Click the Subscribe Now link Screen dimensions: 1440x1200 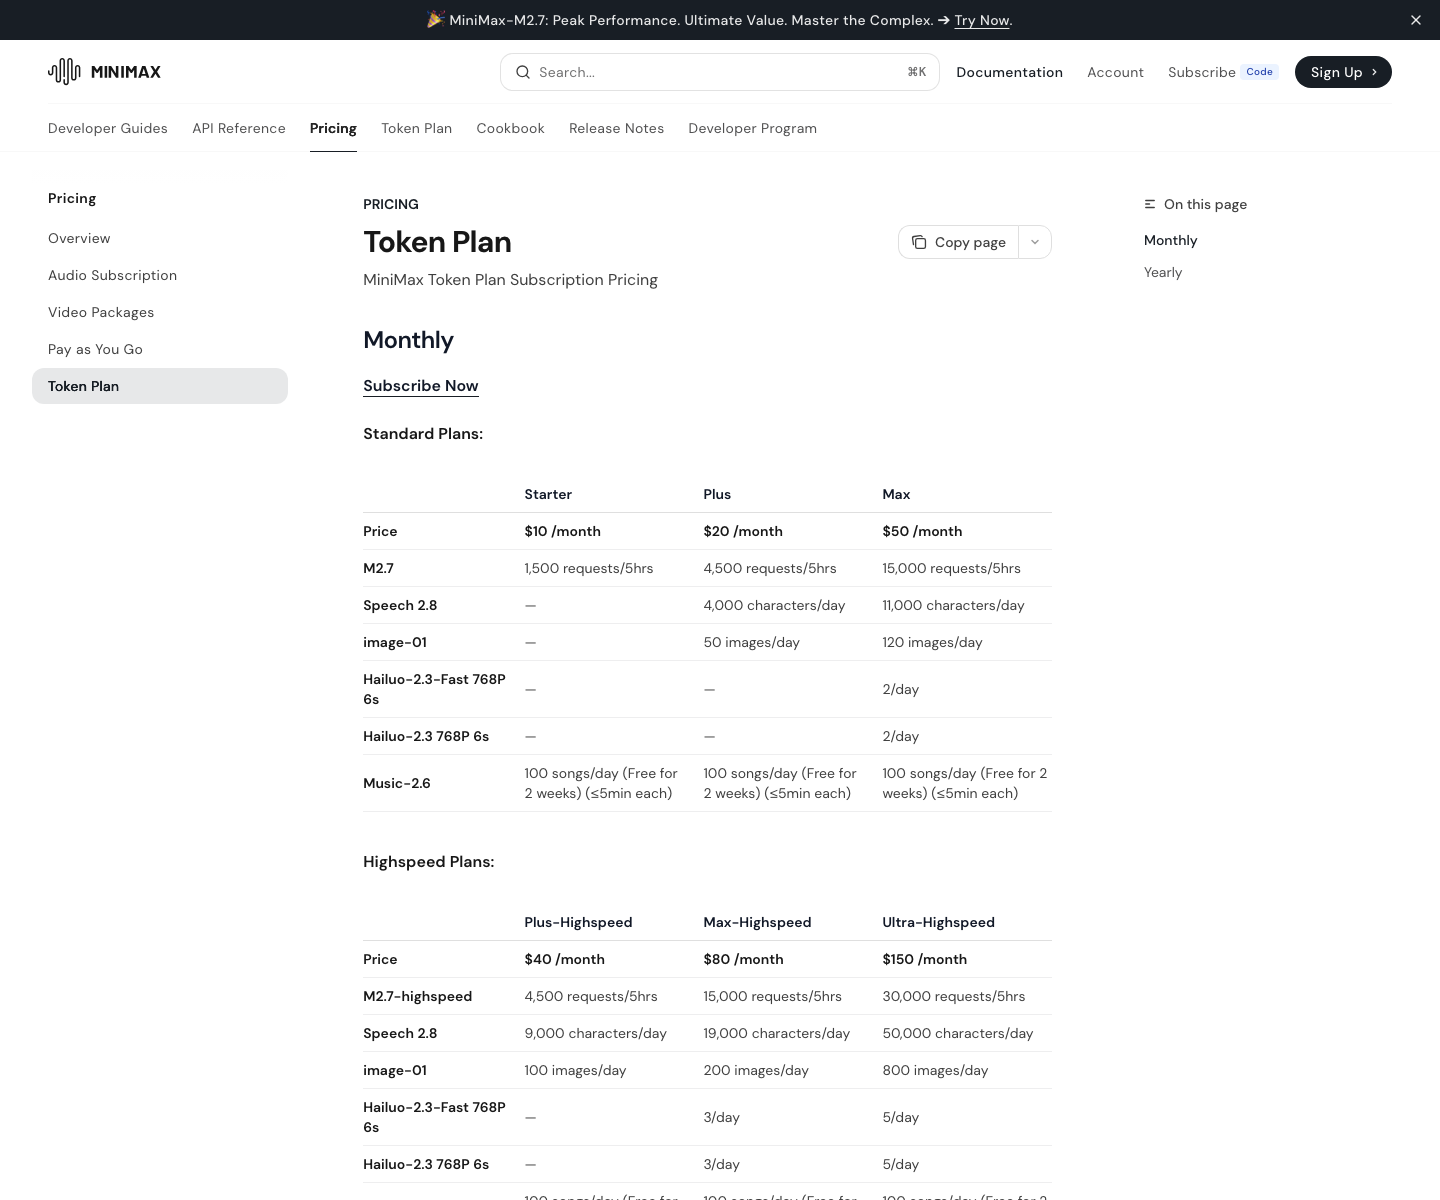[420, 386]
